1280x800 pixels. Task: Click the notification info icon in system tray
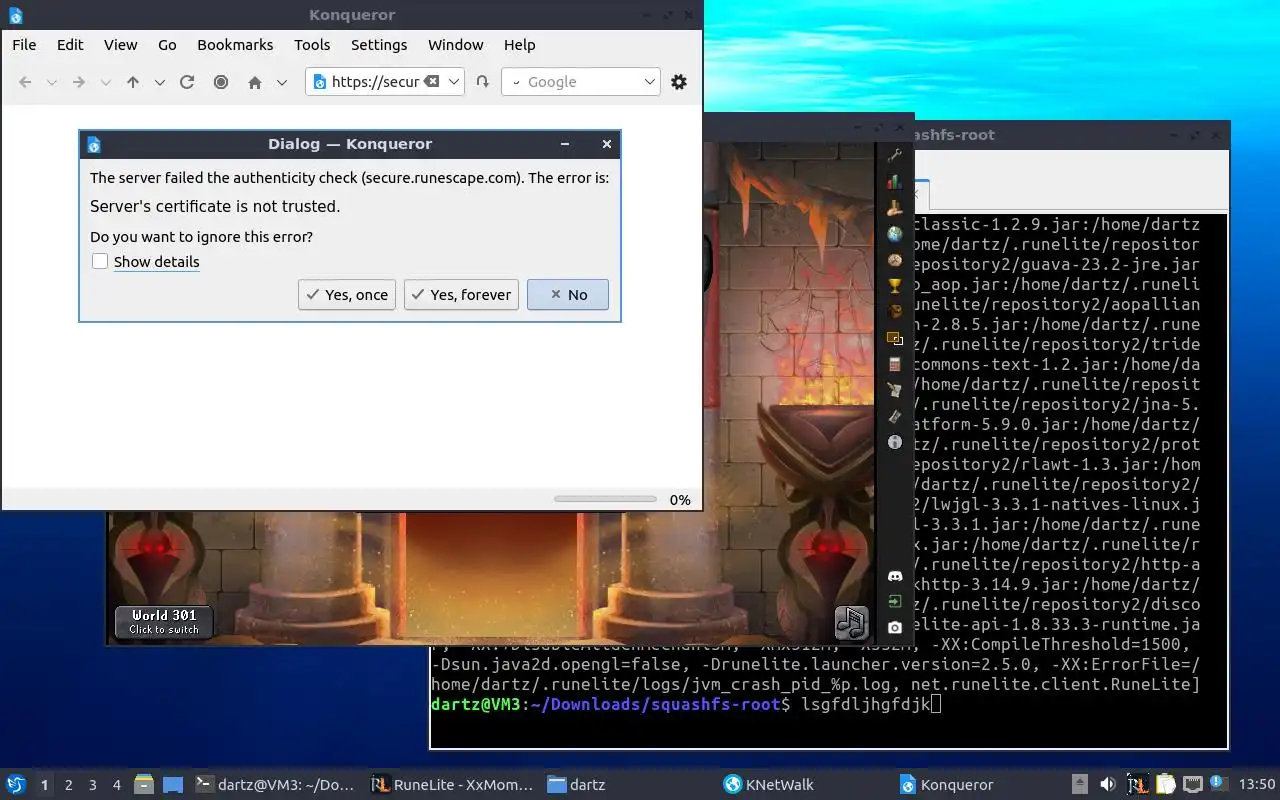1219,784
